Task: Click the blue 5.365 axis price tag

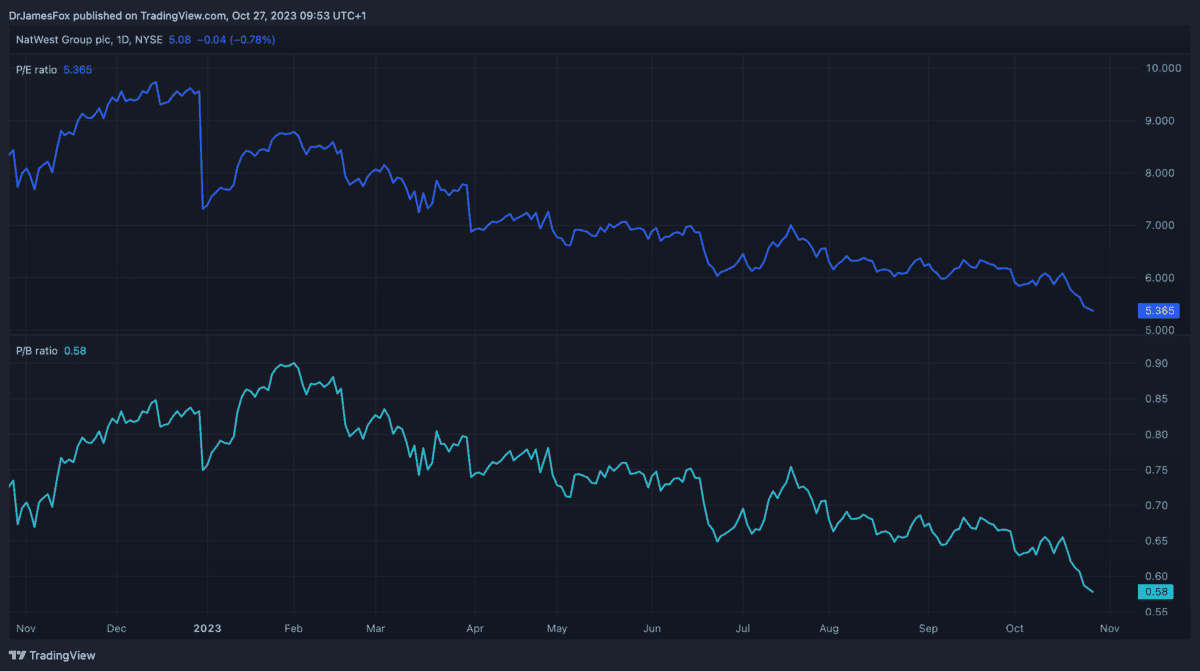Action: tap(1157, 311)
